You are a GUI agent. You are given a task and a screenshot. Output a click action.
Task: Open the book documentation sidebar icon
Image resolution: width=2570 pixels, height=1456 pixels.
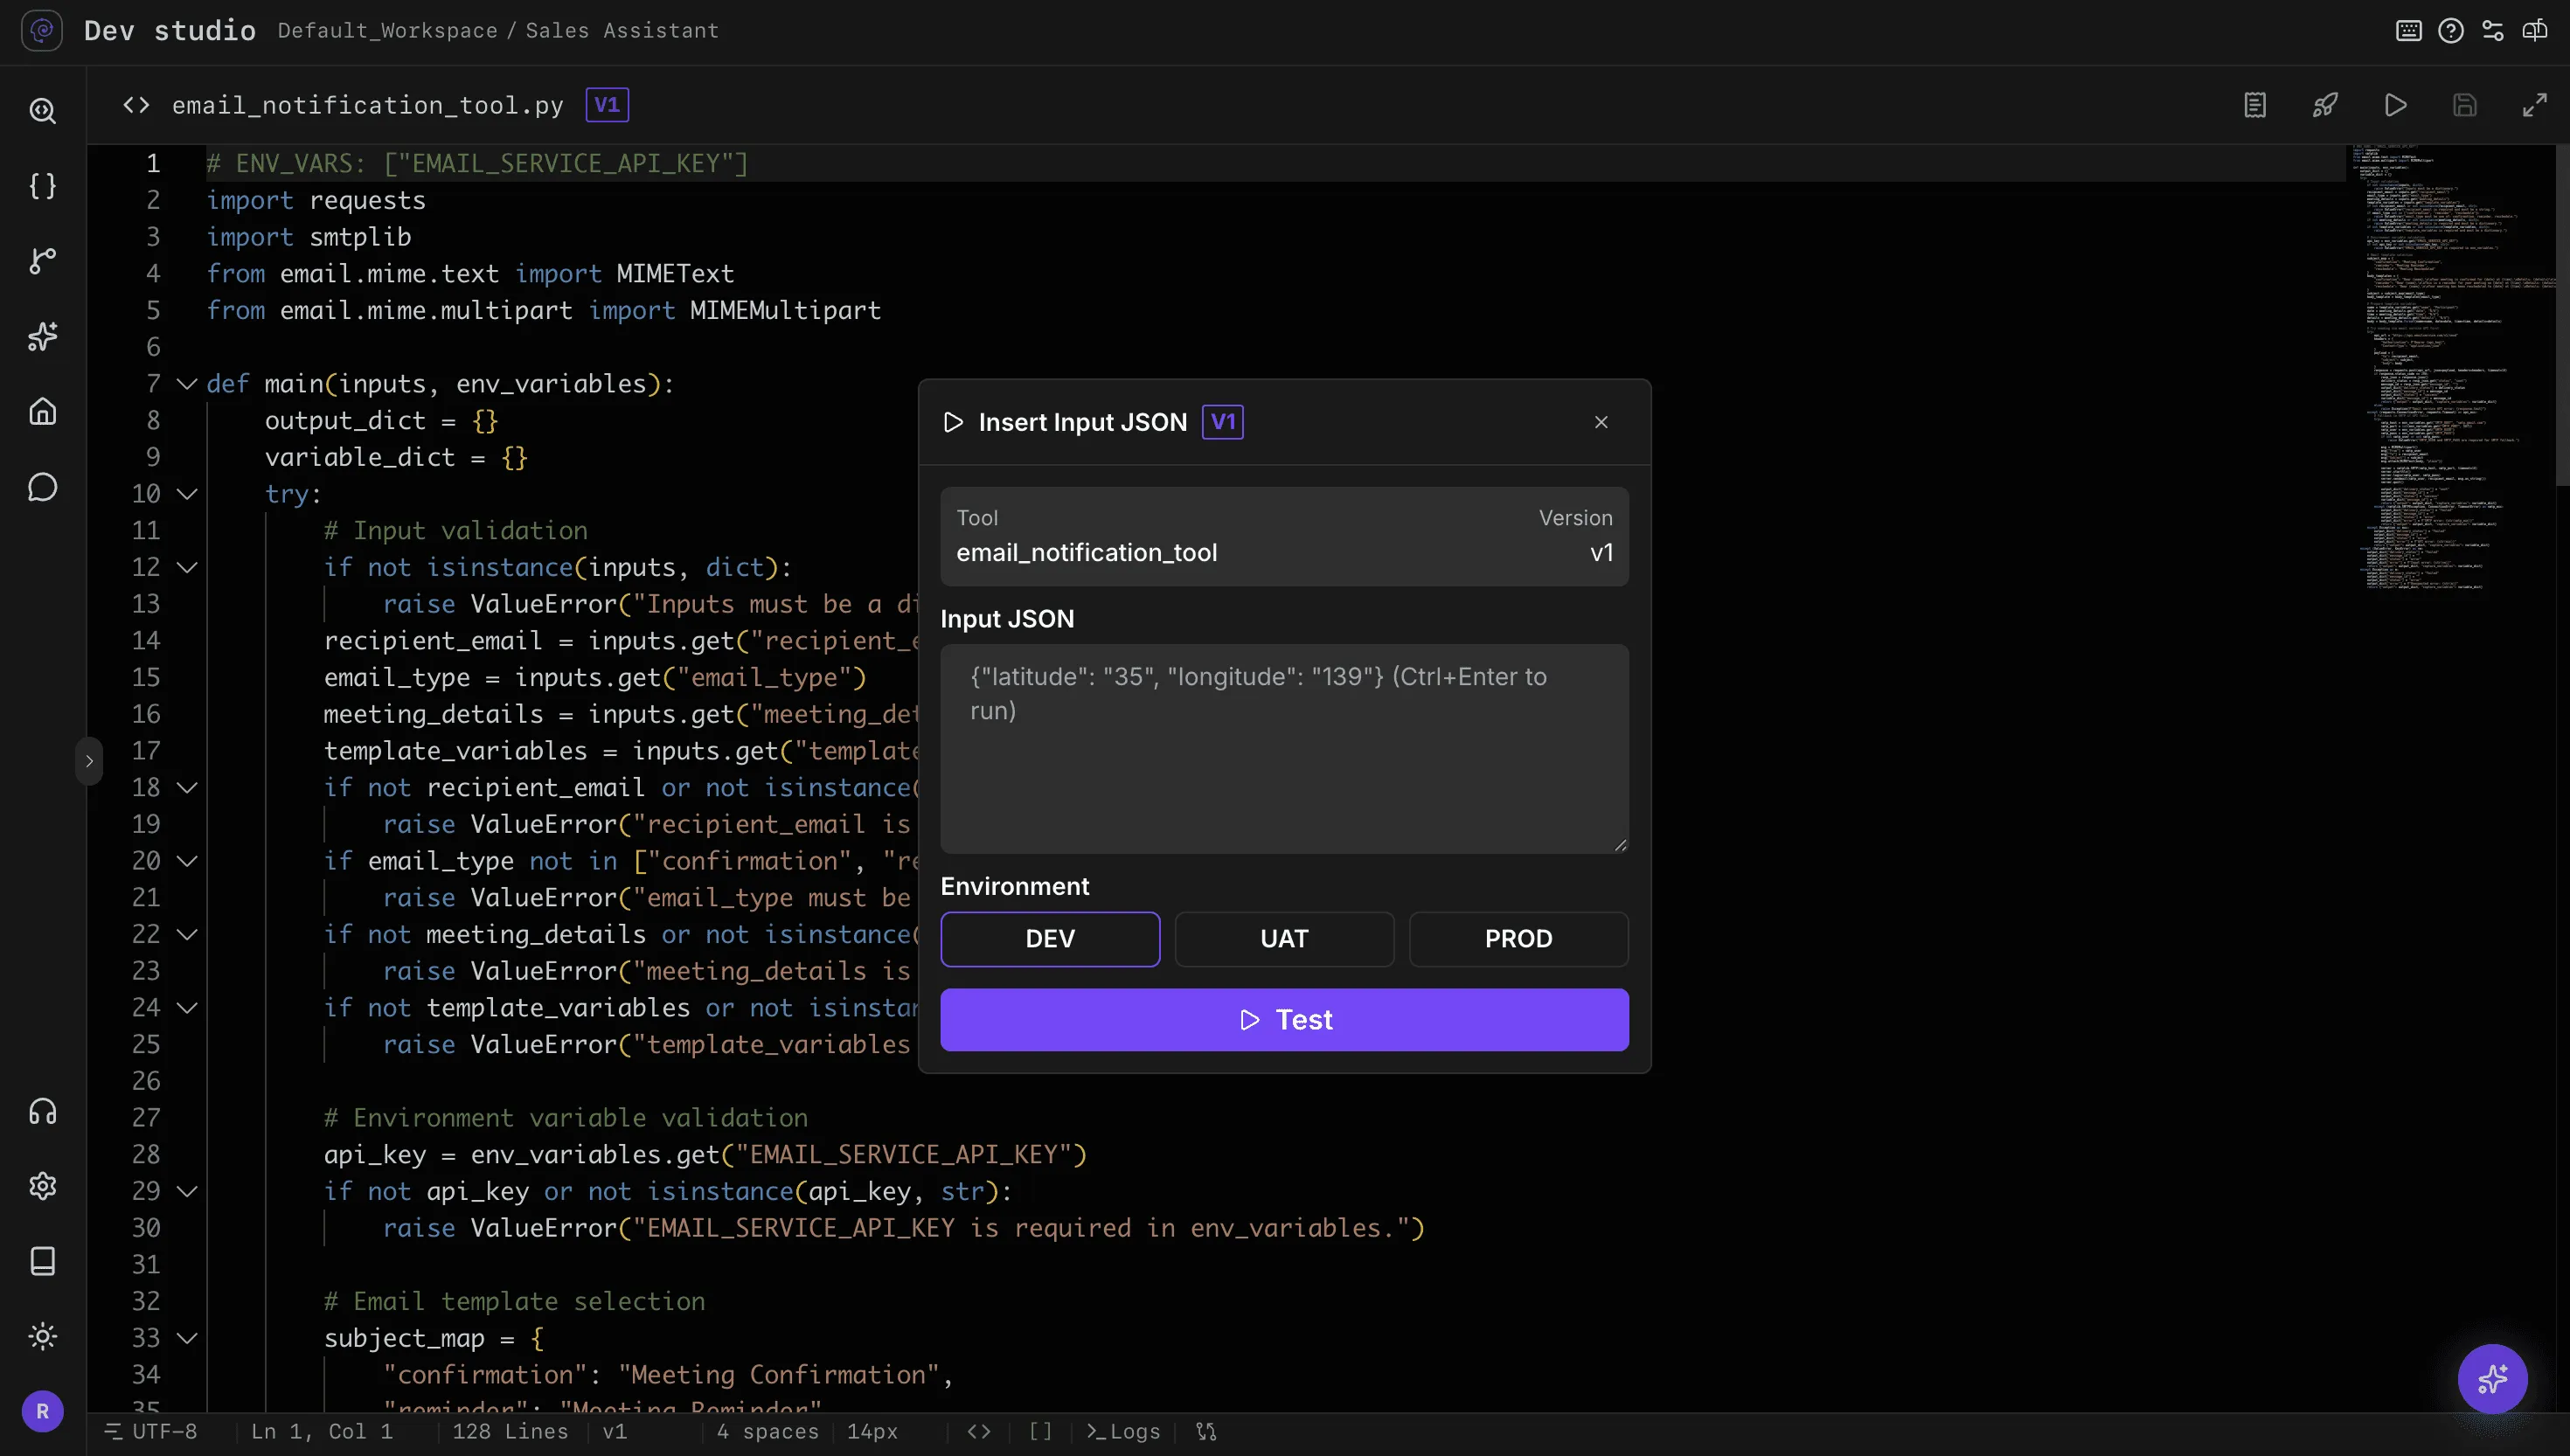[x=43, y=1261]
